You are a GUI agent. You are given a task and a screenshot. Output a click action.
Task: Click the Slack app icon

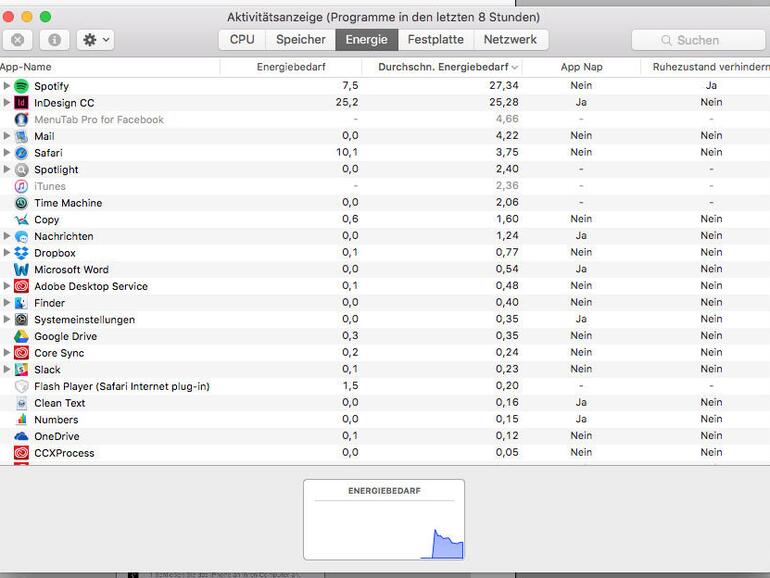[x=21, y=370]
